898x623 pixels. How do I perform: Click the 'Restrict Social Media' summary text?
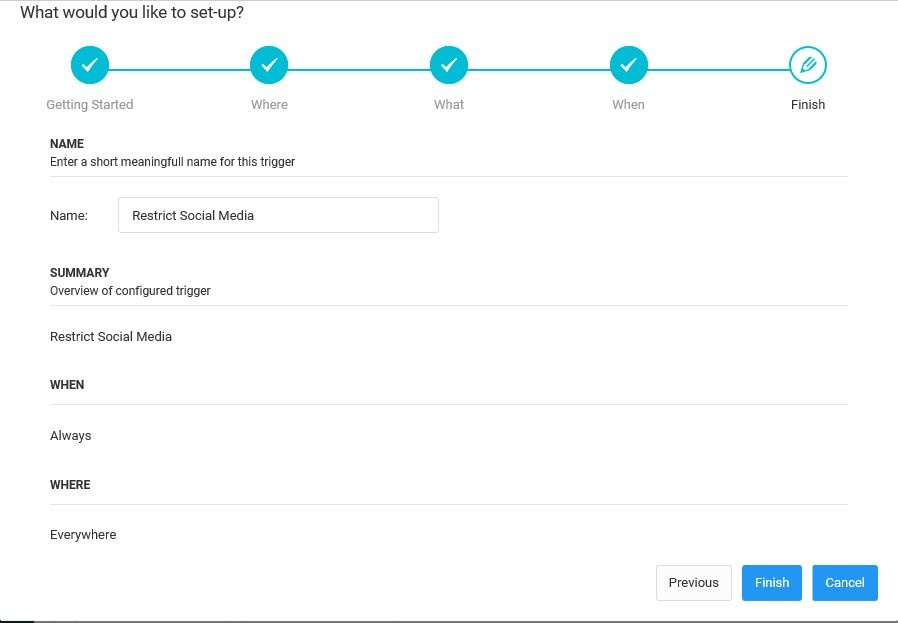pyautogui.click(x=111, y=337)
